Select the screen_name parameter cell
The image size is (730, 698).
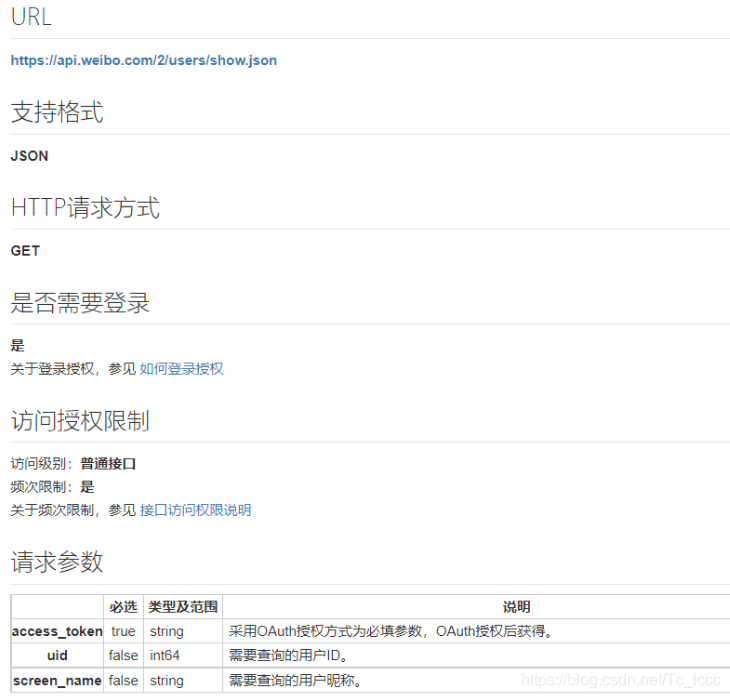(x=57, y=681)
